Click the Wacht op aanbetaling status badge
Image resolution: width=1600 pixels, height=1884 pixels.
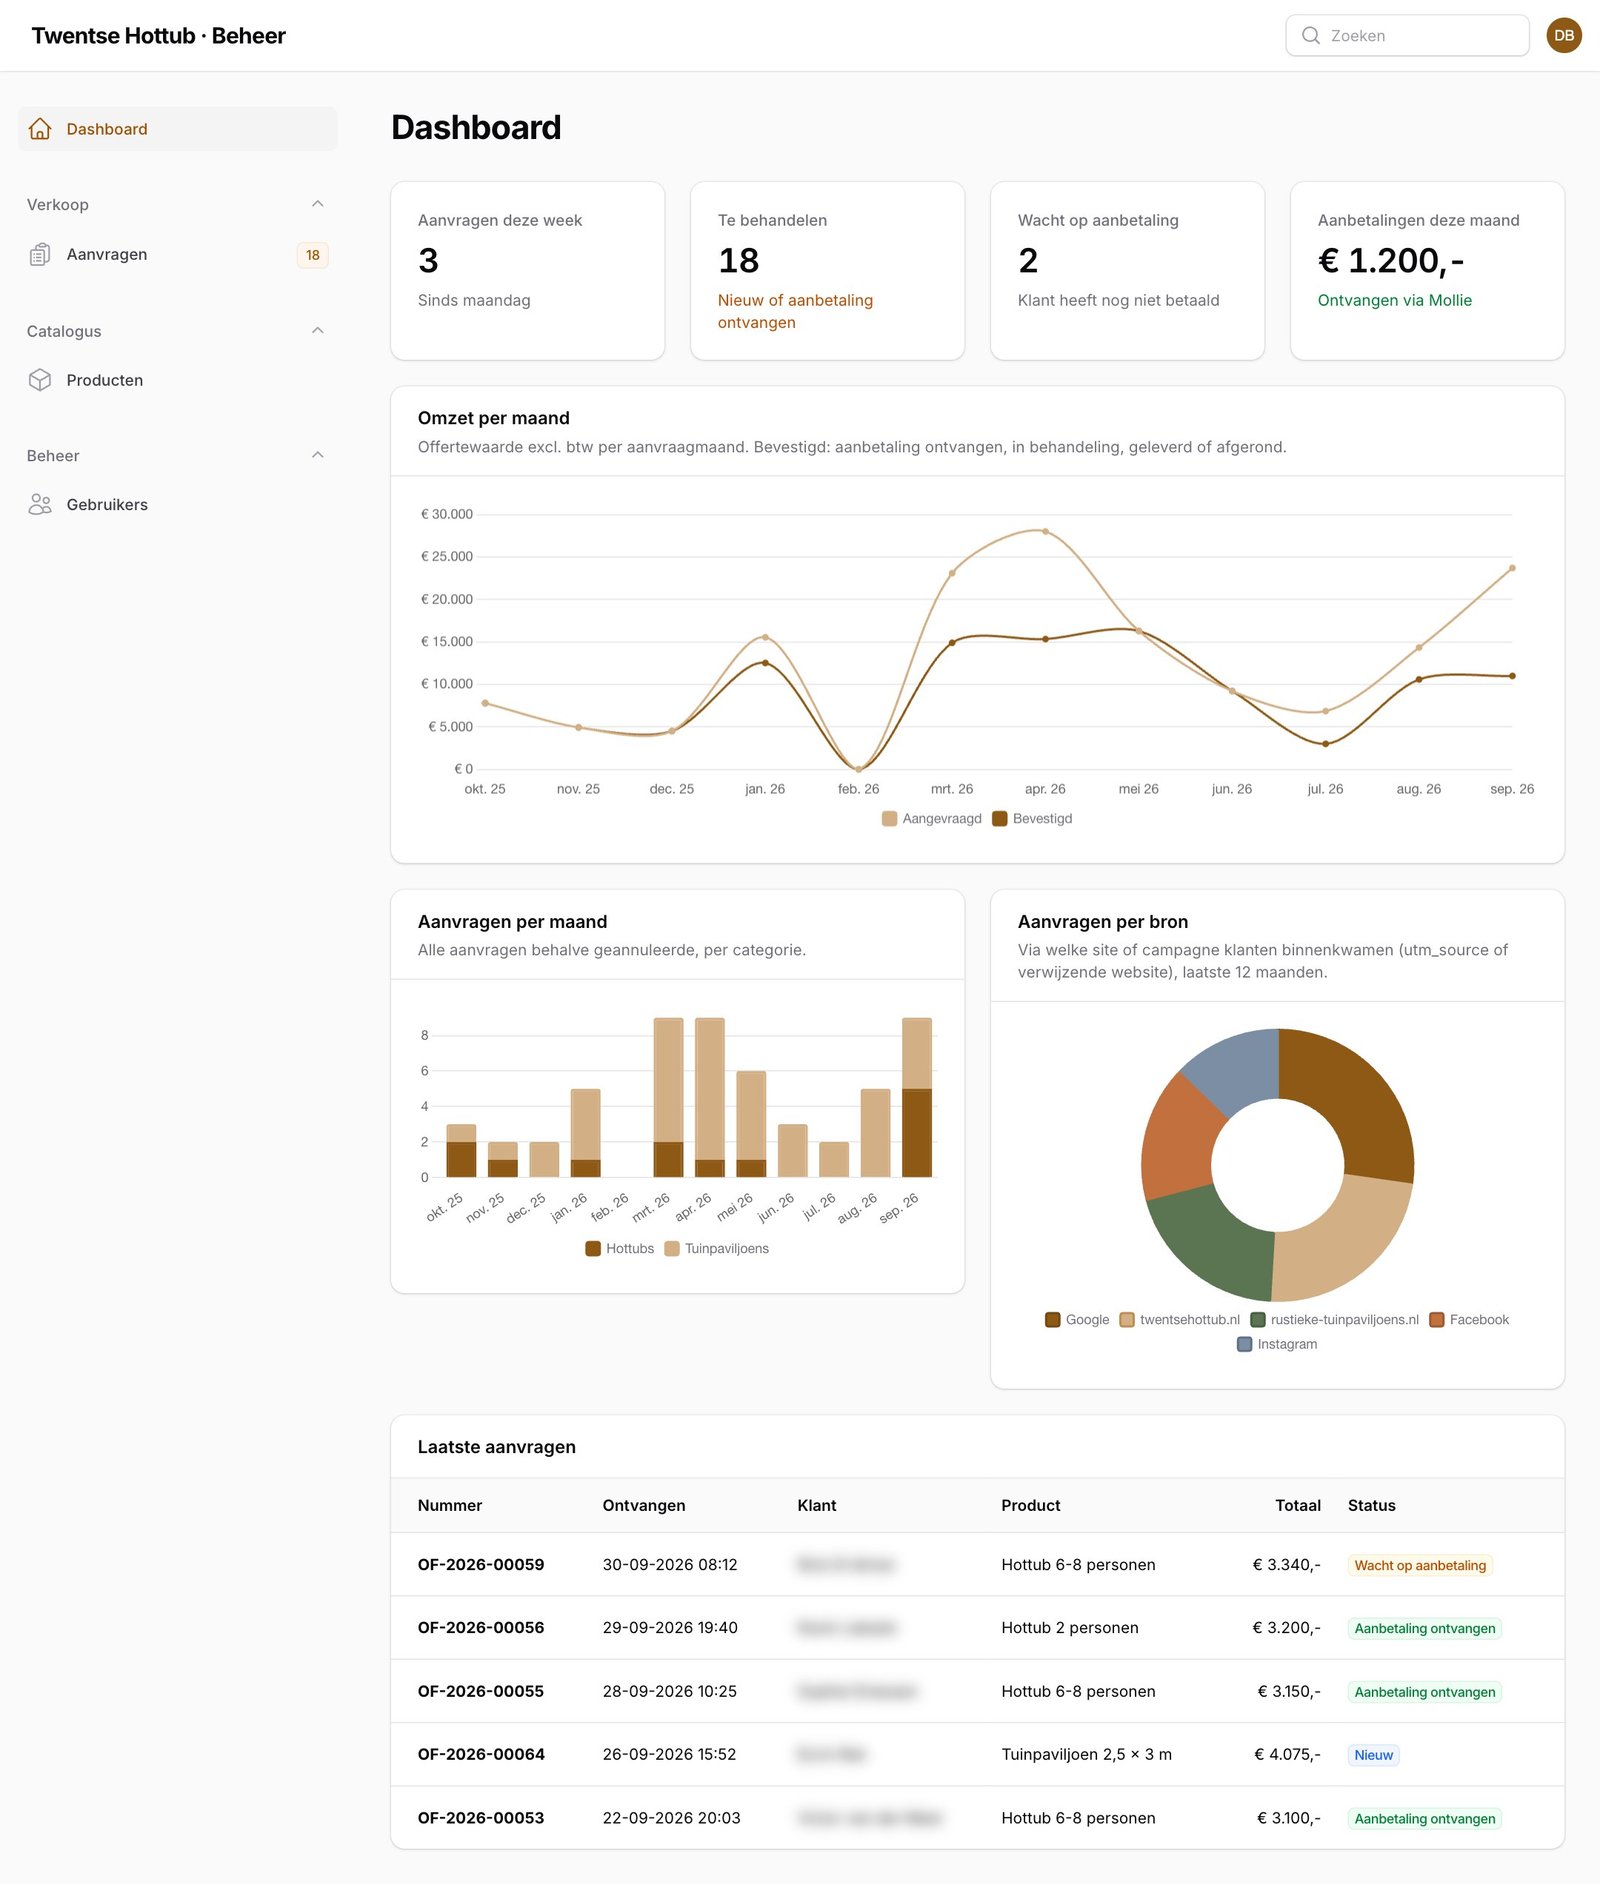tap(1420, 1566)
